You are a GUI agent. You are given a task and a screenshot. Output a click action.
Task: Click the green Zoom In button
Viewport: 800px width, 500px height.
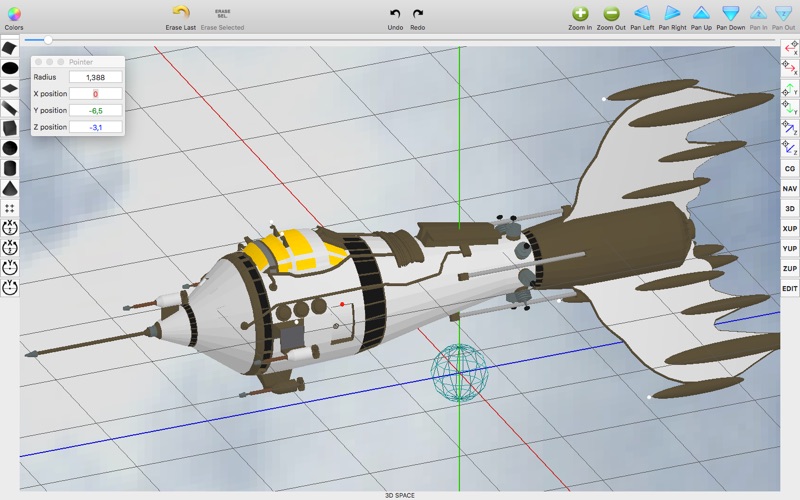(x=580, y=14)
